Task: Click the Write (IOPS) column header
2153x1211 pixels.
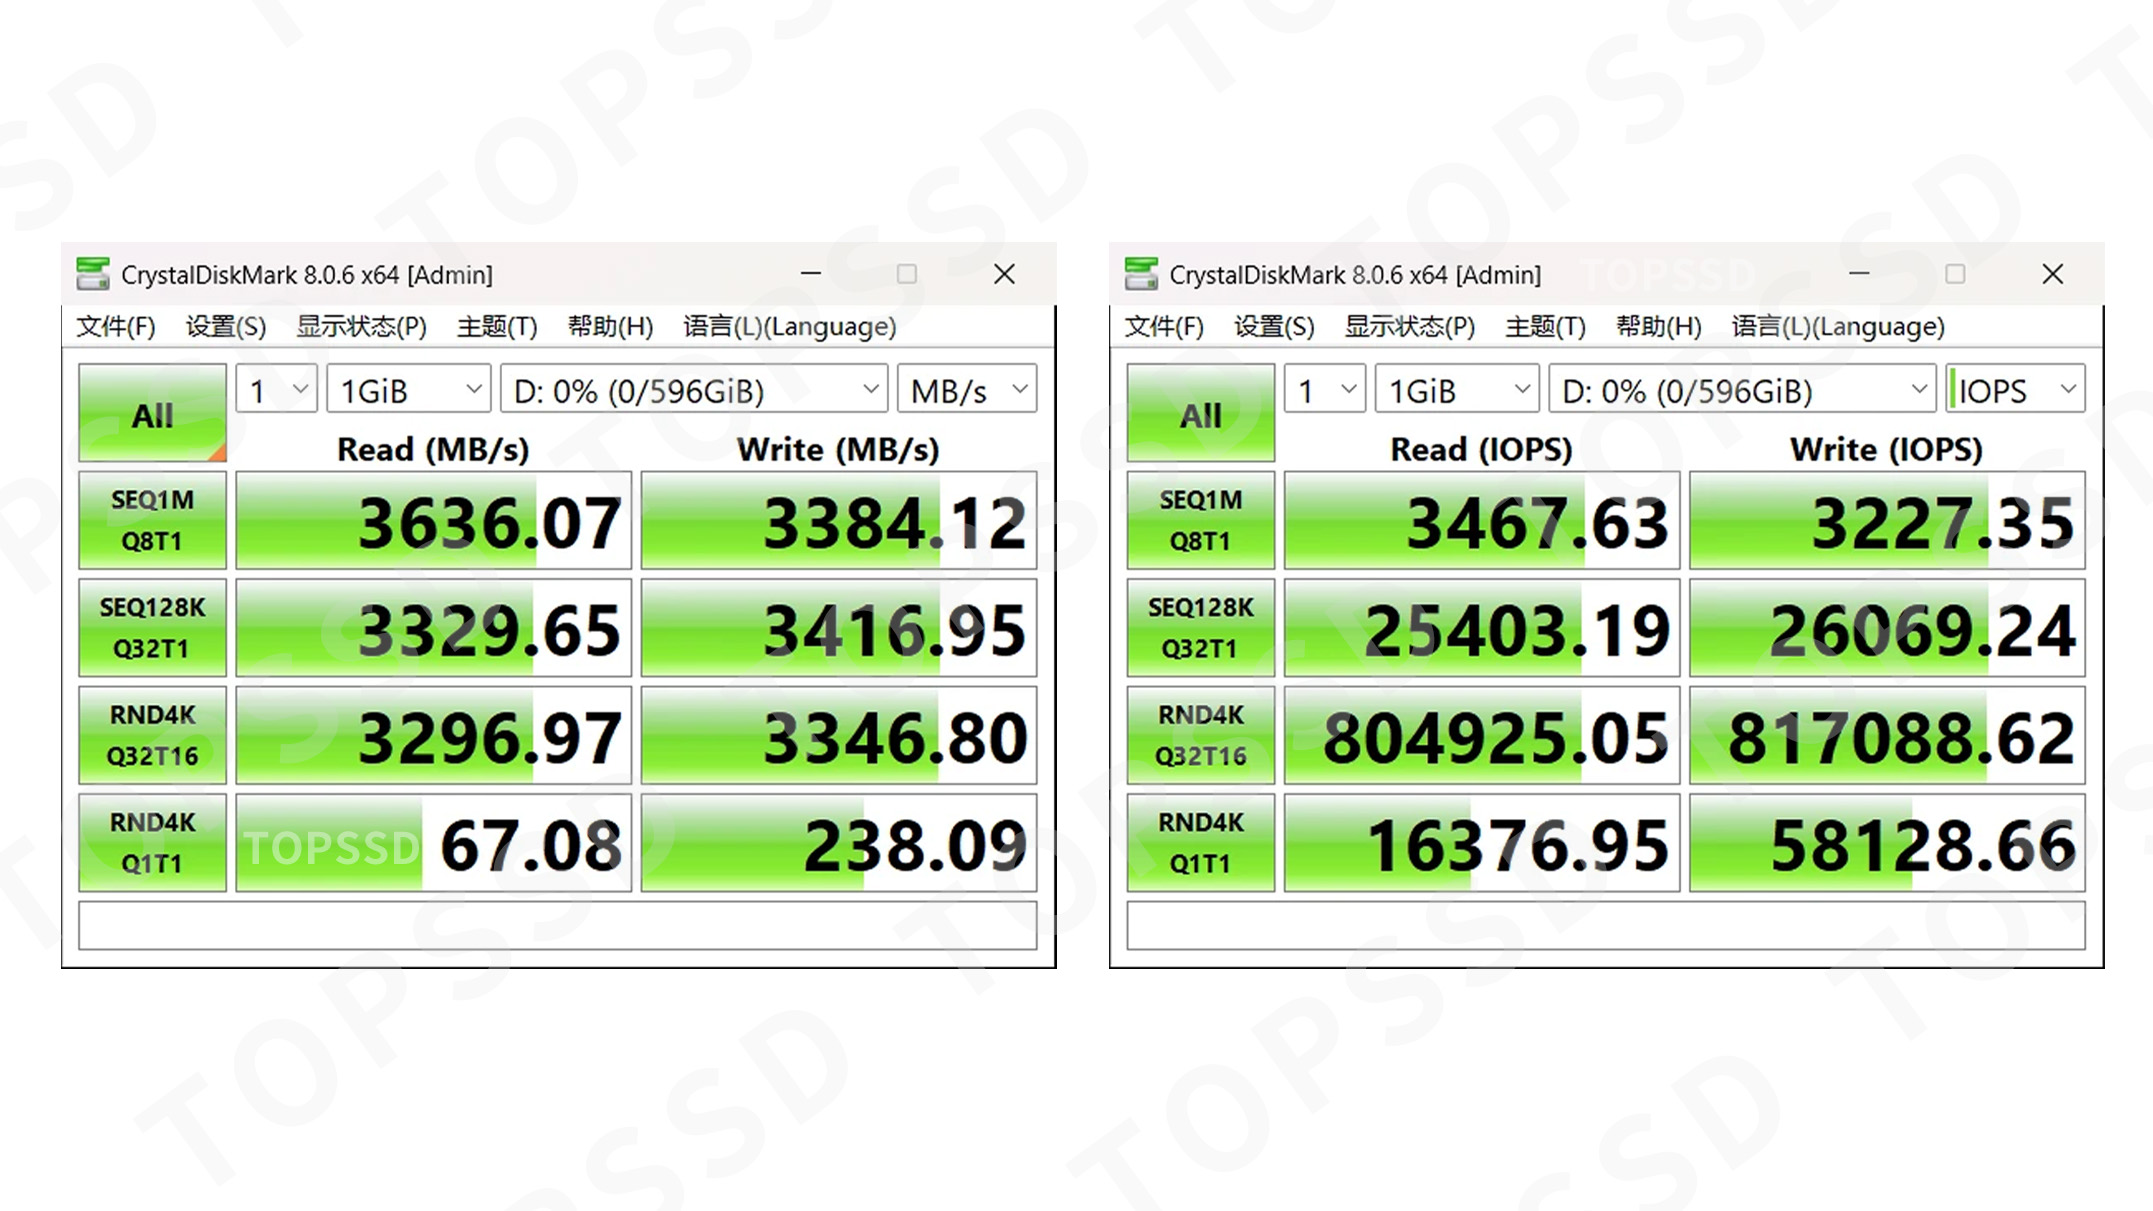Action: click(x=1886, y=449)
